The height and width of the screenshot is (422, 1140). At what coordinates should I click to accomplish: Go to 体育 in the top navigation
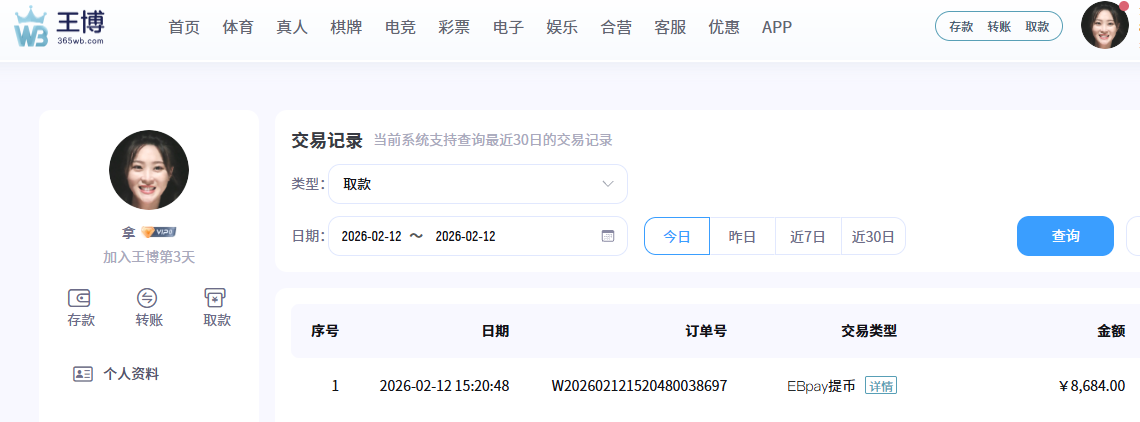point(238,27)
